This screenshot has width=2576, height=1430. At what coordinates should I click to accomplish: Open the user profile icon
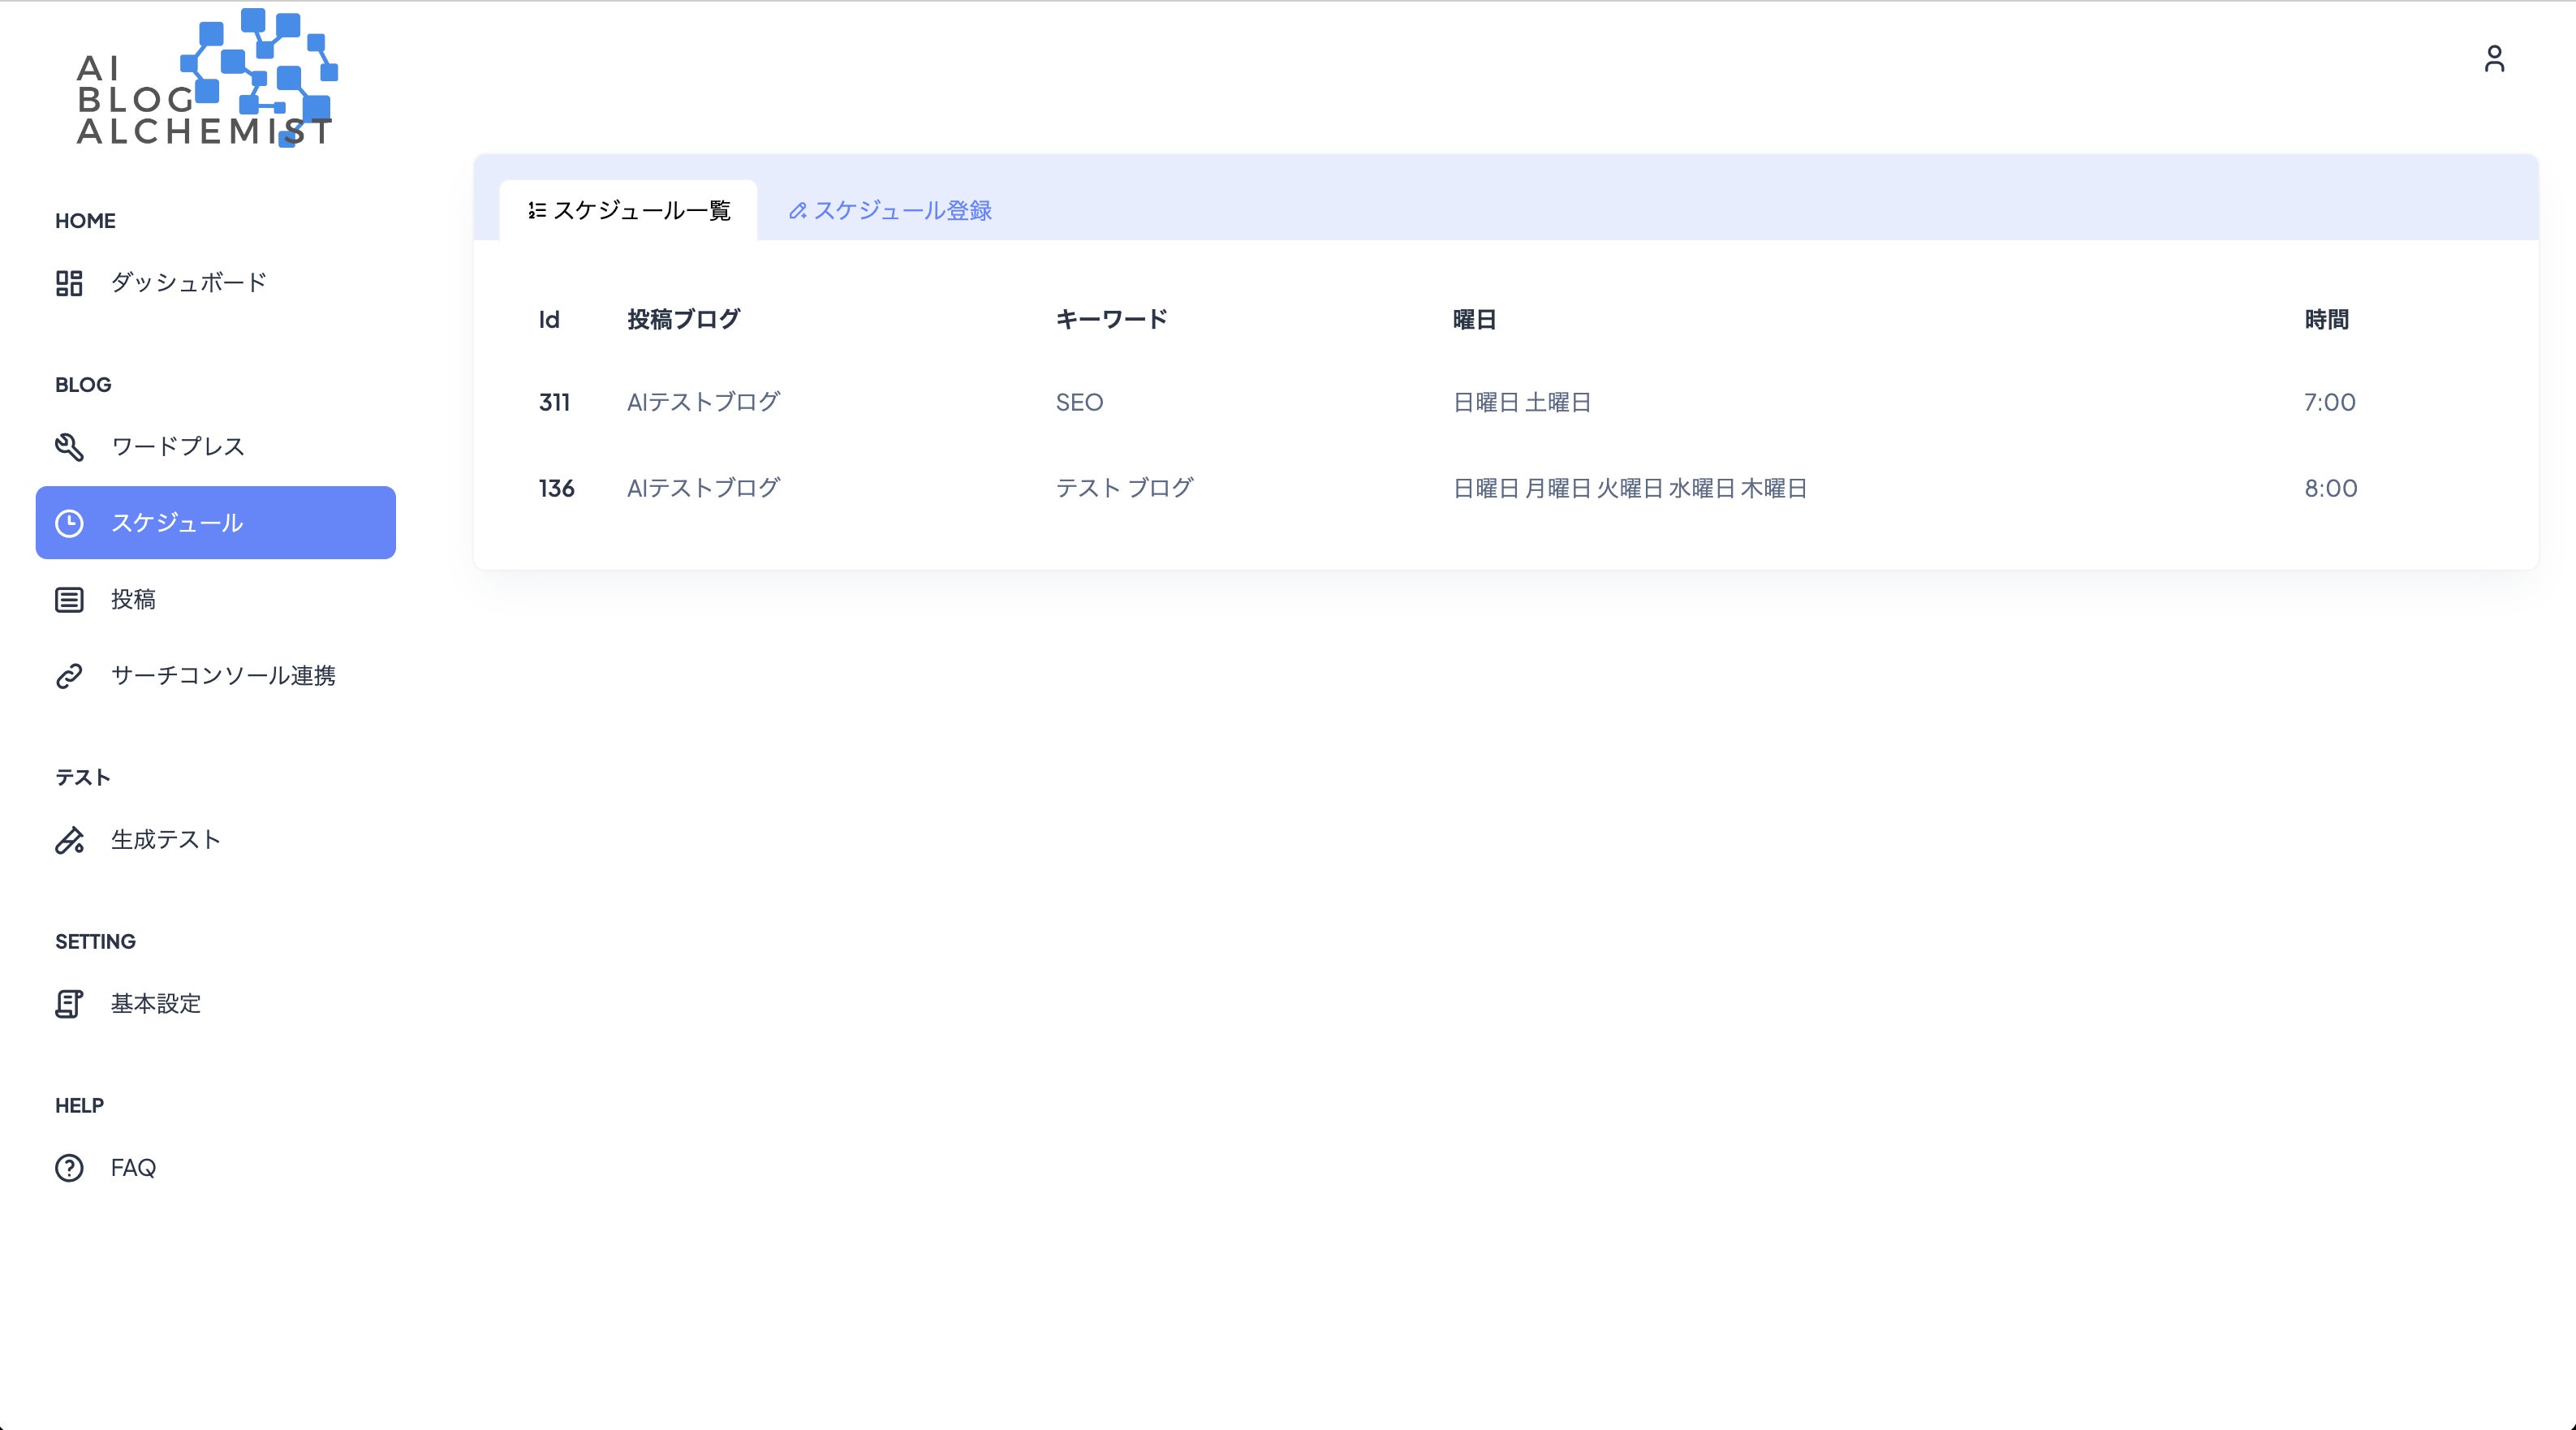2494,59
